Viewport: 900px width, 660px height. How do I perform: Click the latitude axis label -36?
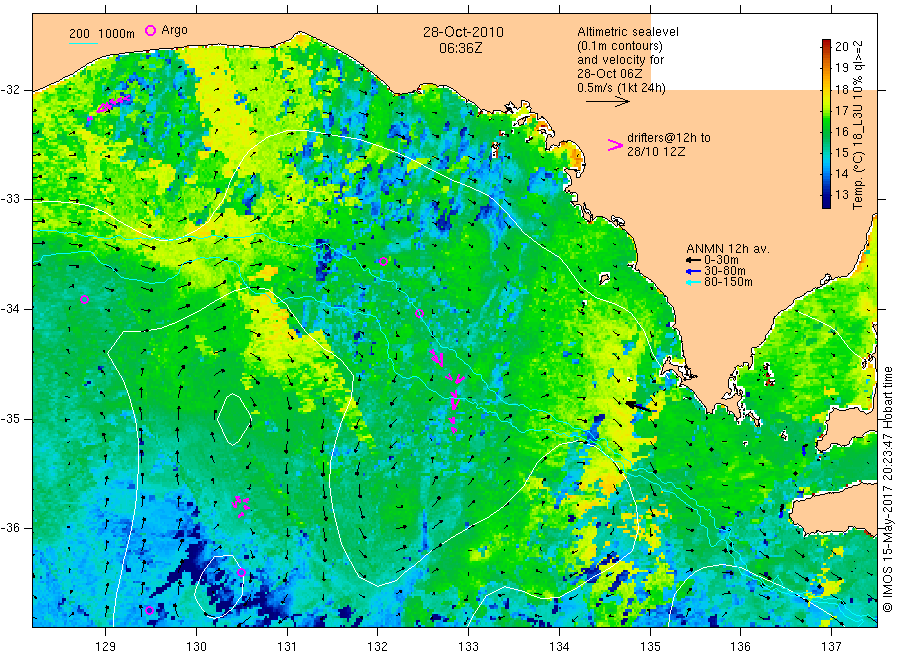(10, 528)
